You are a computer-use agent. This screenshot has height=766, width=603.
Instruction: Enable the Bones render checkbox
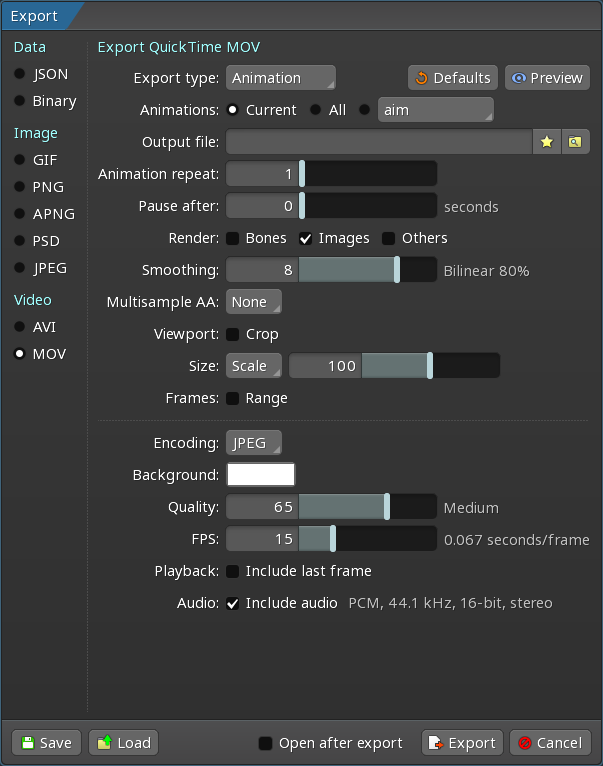(232, 238)
